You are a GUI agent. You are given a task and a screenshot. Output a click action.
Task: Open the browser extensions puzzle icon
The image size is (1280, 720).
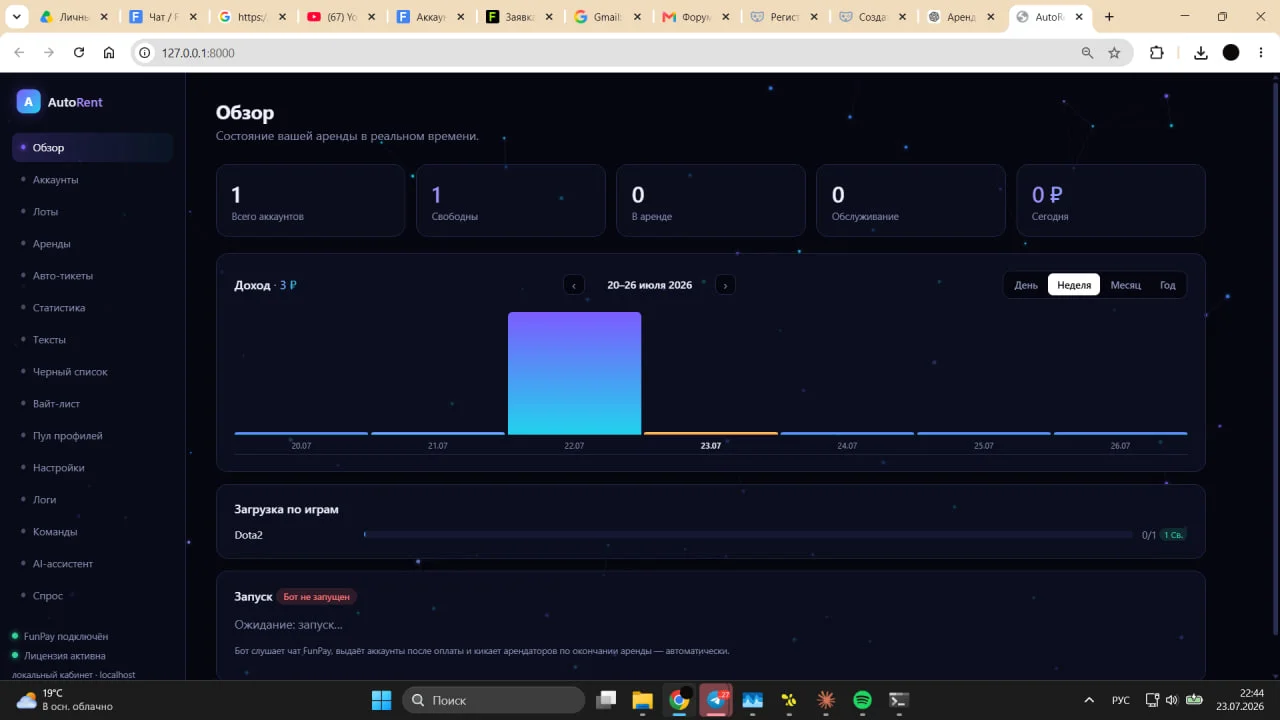pos(1157,53)
